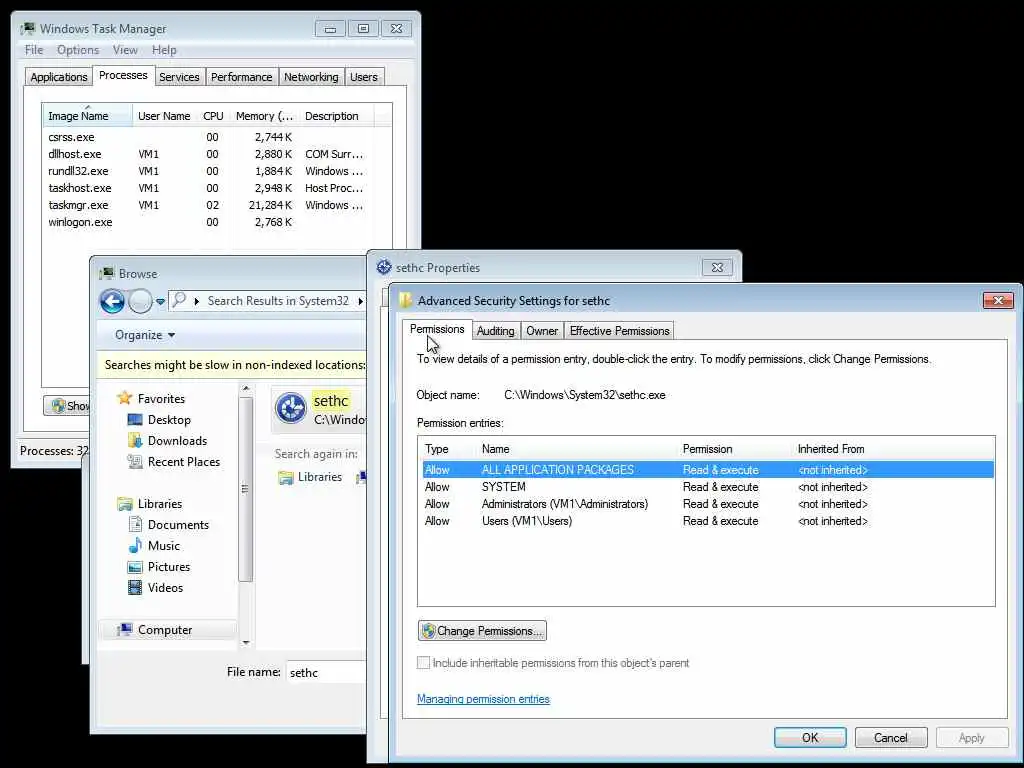
Task: Click the File name input field
Action: 327,672
